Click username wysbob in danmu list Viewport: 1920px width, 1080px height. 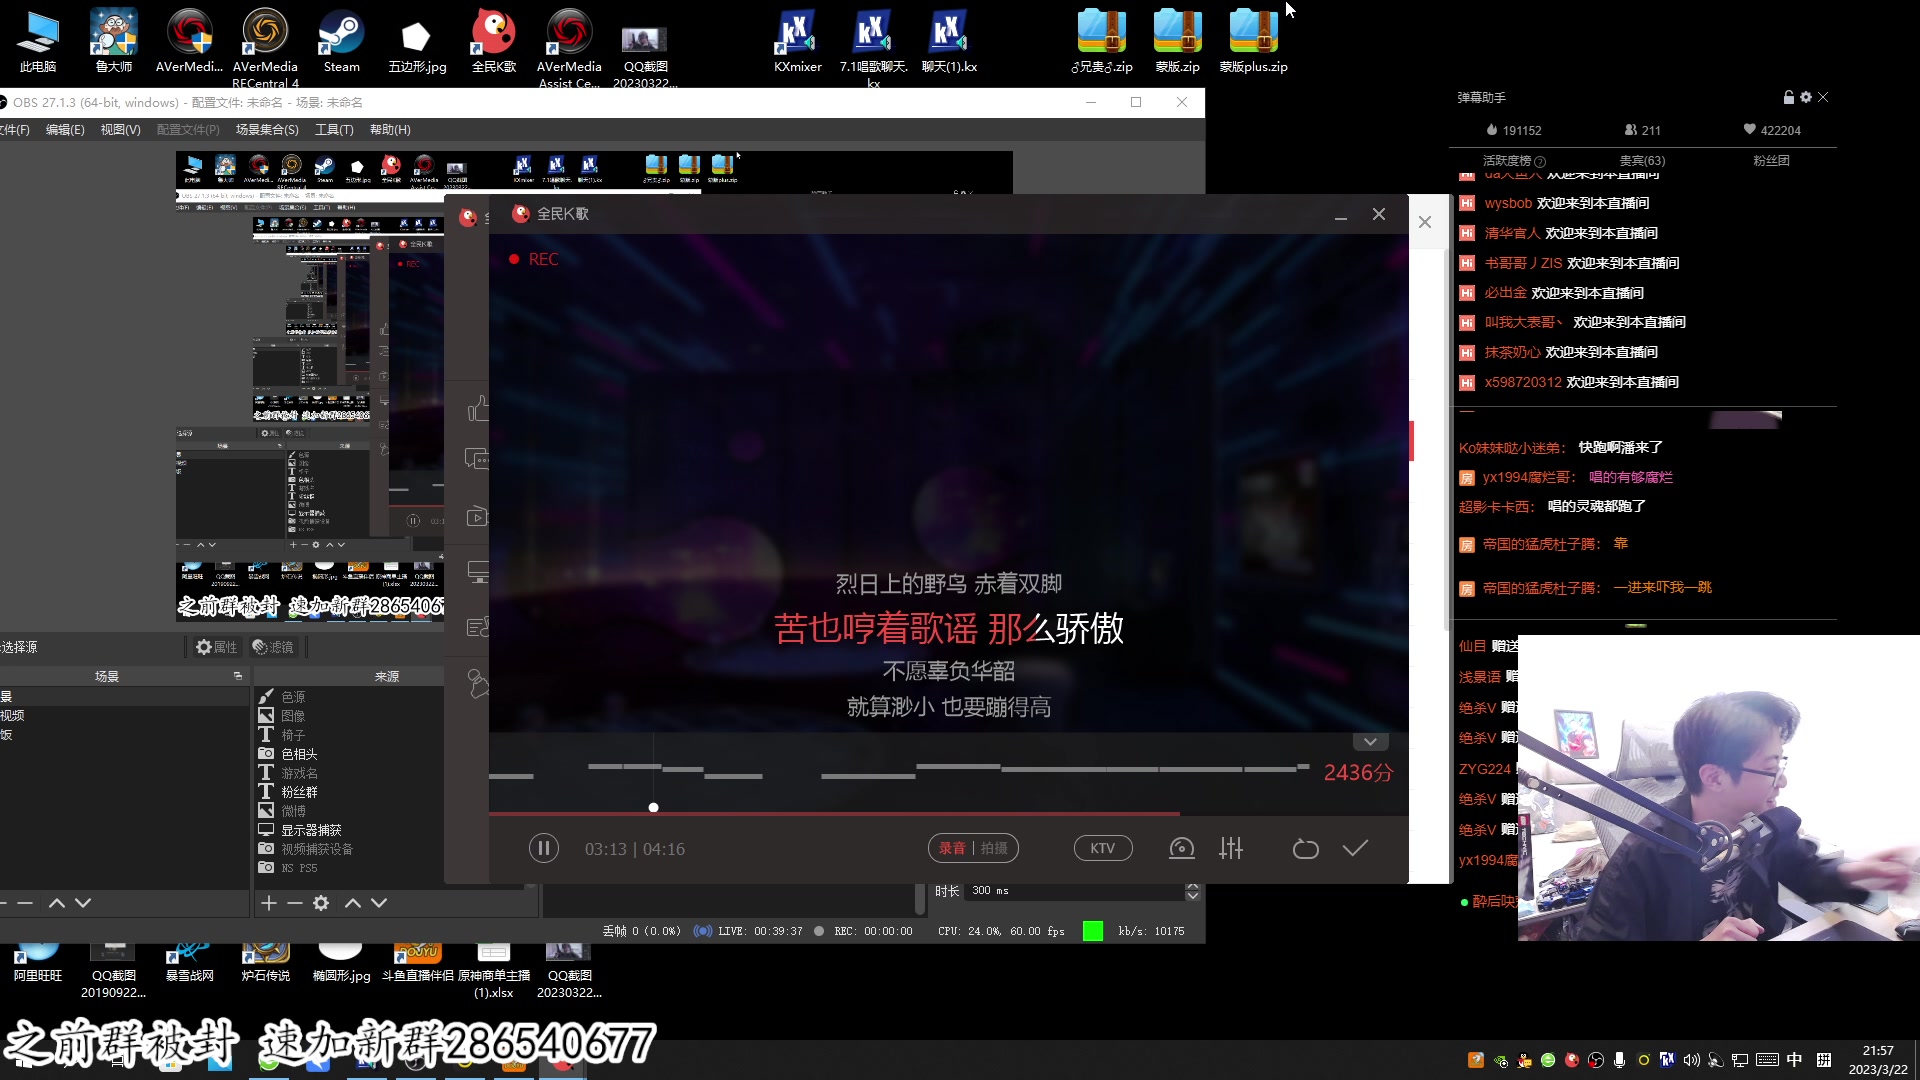tap(1508, 203)
